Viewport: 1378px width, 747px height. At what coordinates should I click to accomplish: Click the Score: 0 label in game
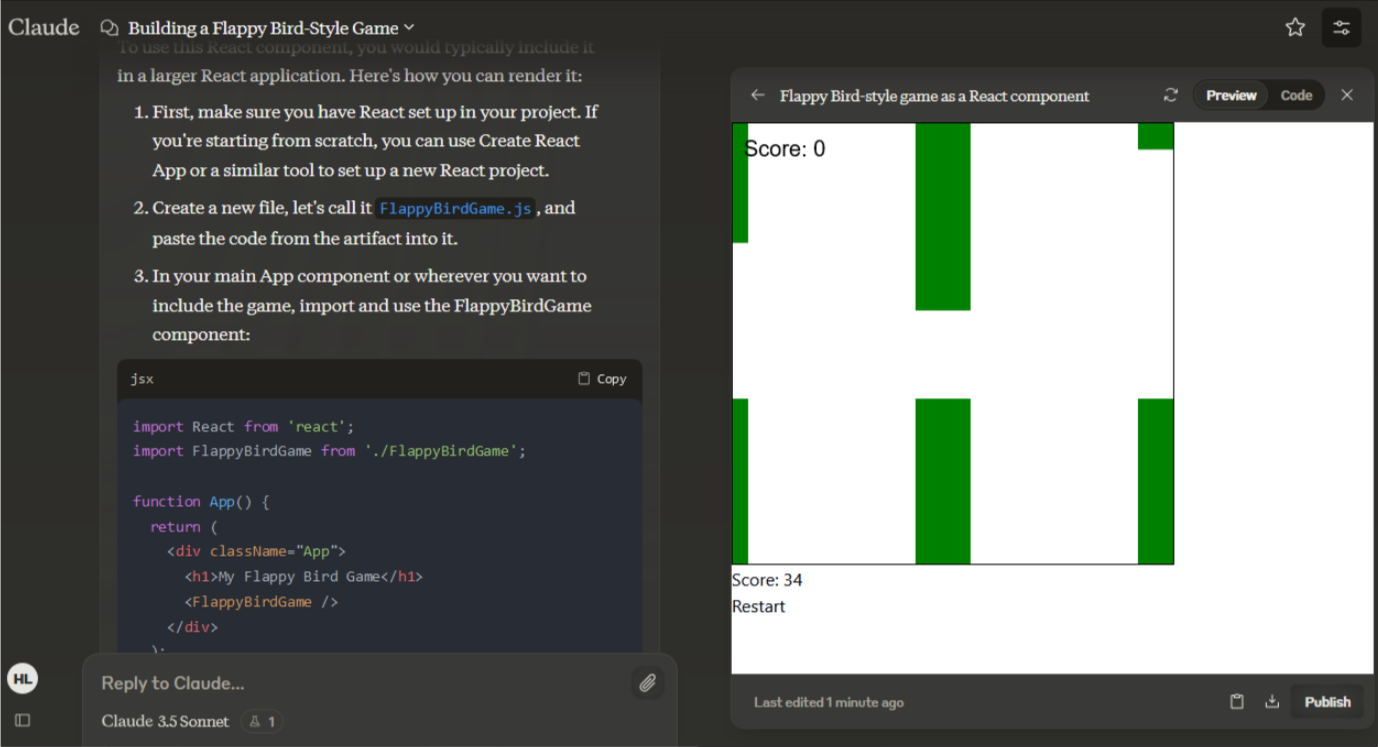(785, 149)
